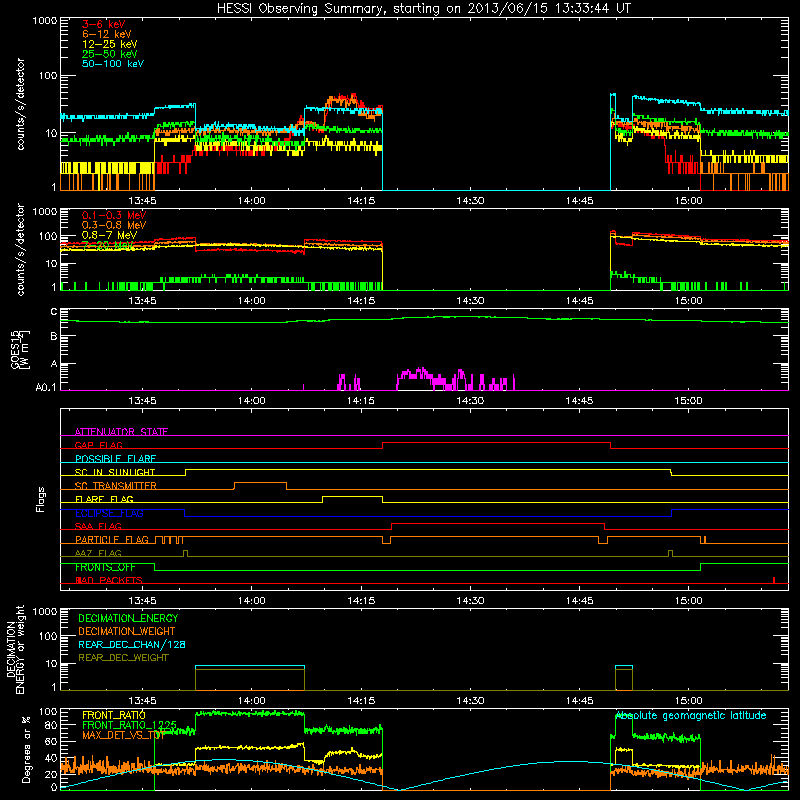Select the red "3-6 keV" legend entry
Screen dimensions: 800x800
tap(103, 24)
